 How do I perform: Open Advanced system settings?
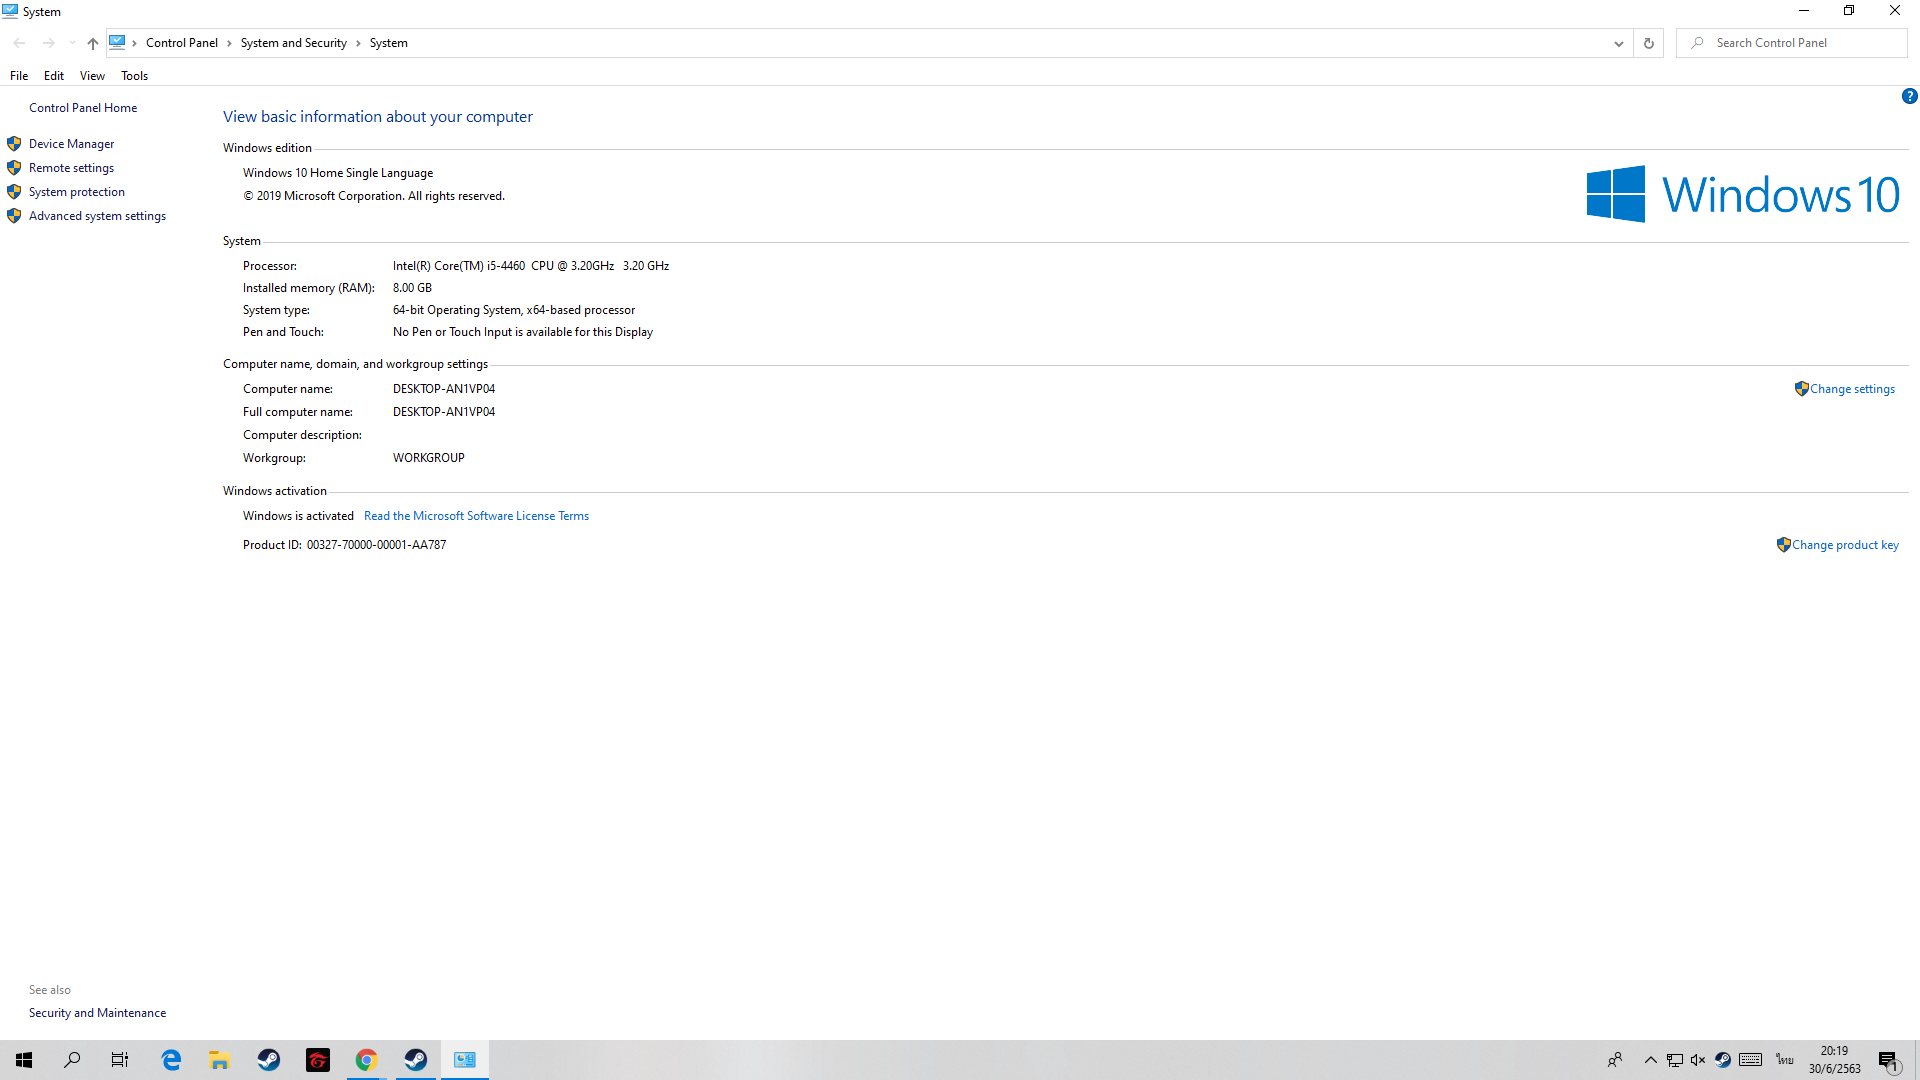[x=97, y=216]
